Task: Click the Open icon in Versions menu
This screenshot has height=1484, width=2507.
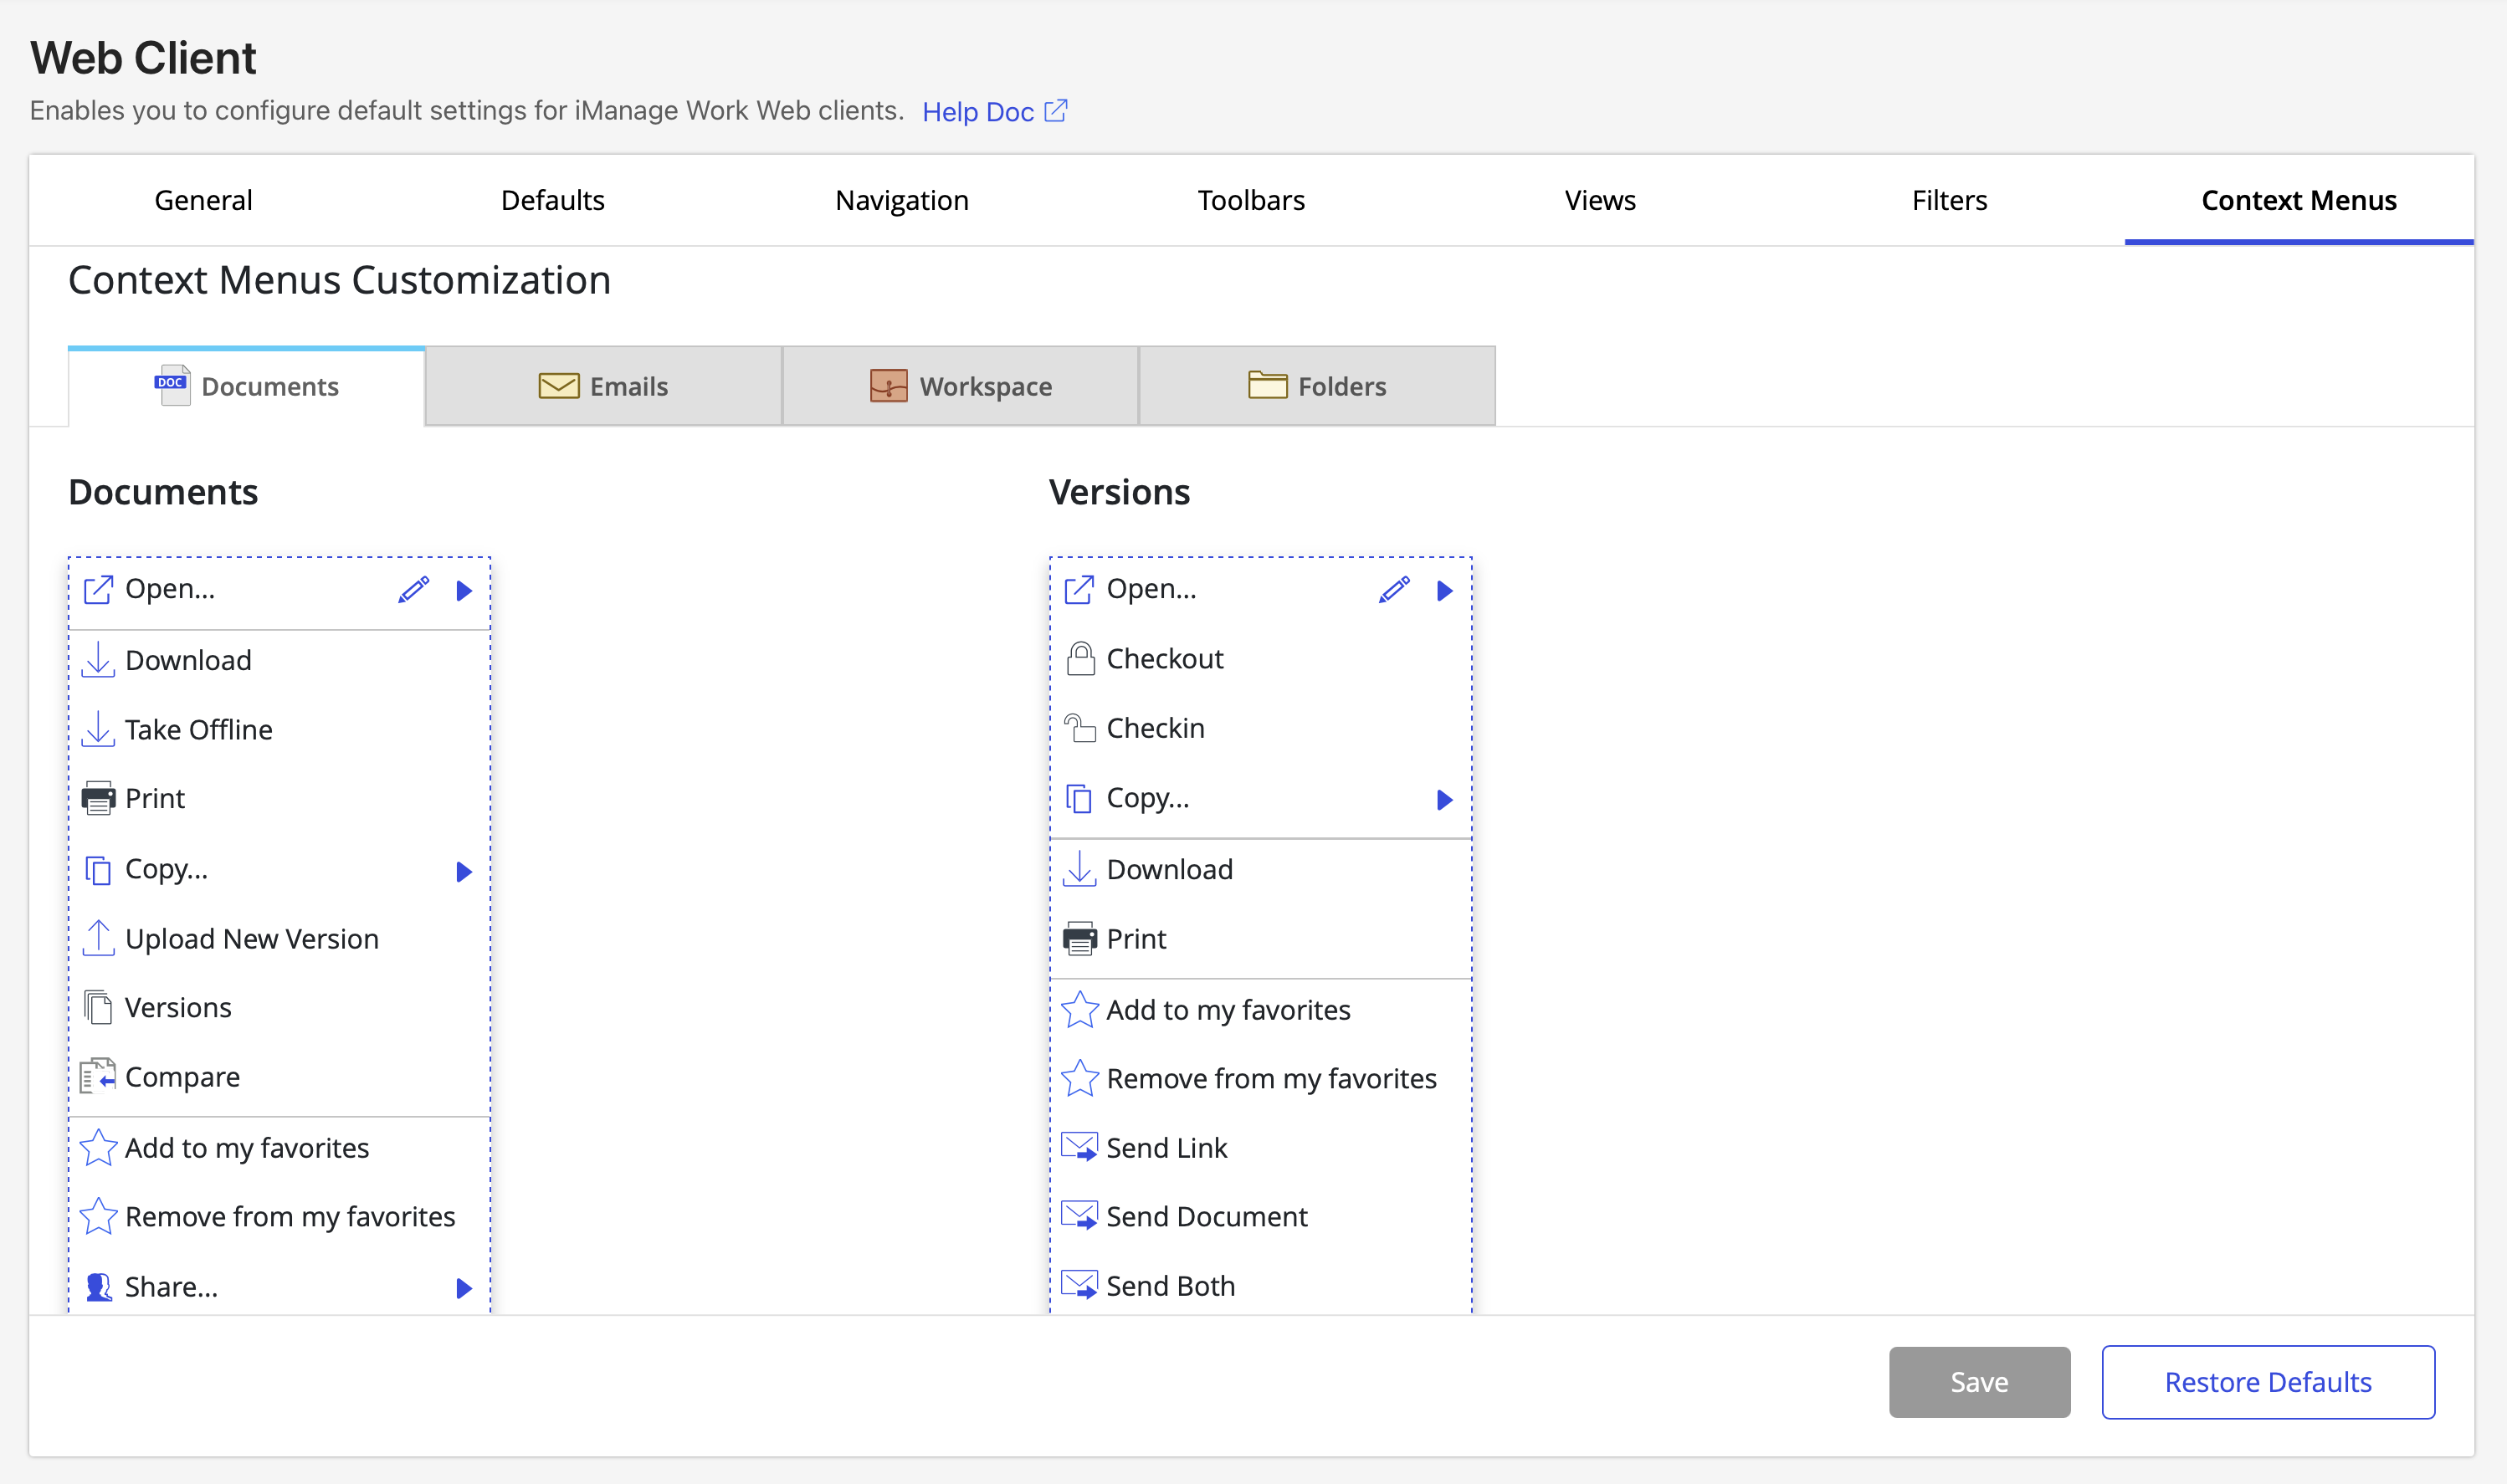Action: point(1079,590)
